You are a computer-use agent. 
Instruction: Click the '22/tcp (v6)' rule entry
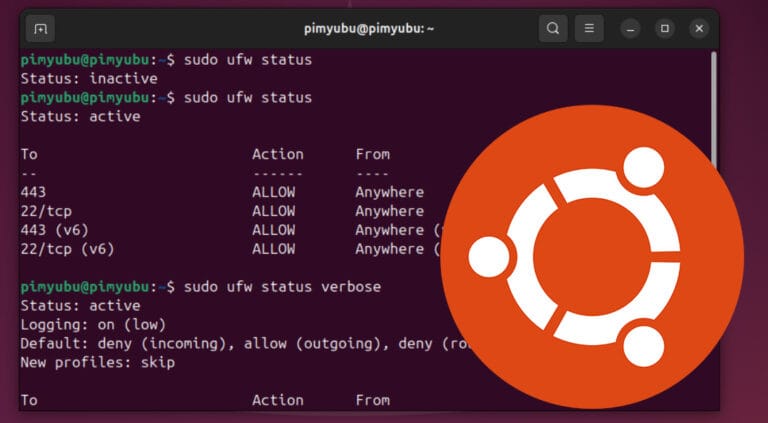62,249
